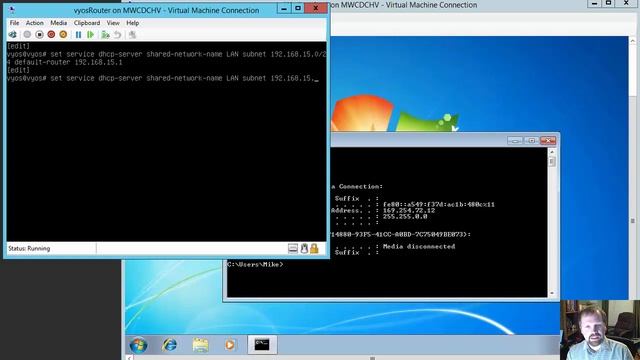640x360 pixels.
Task: Open the View menu
Action: click(113, 23)
